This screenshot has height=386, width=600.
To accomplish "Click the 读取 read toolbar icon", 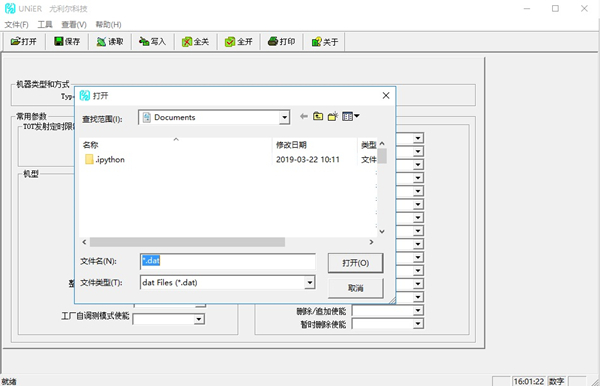I will point(110,41).
